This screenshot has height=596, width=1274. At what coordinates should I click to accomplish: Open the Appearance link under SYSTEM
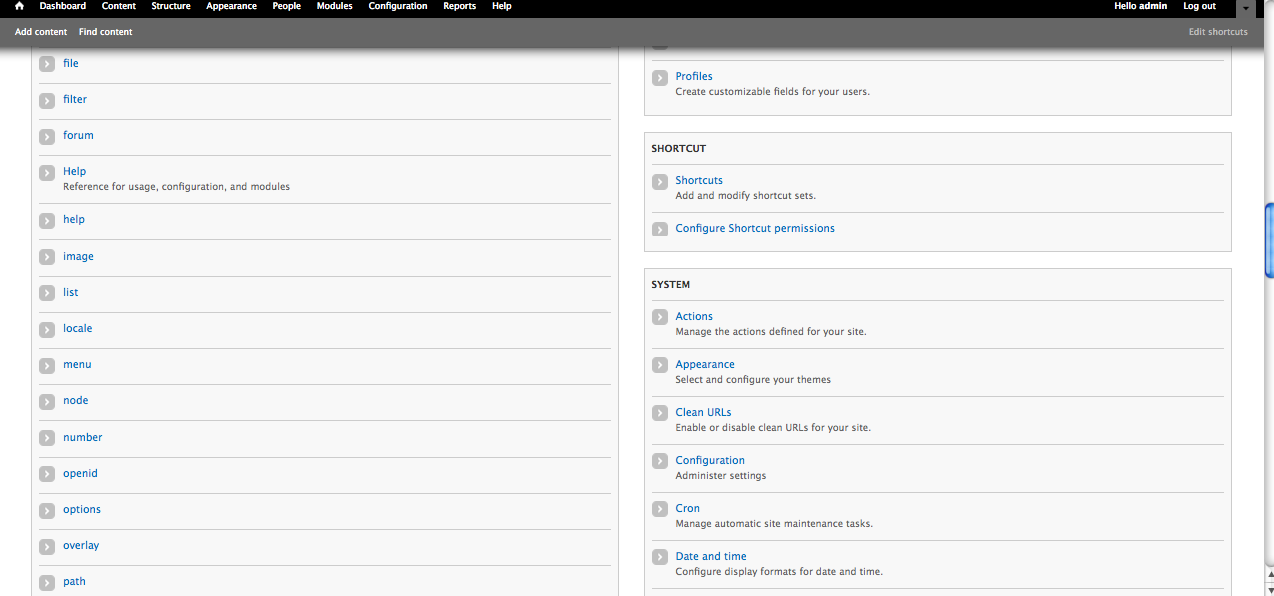tap(705, 364)
